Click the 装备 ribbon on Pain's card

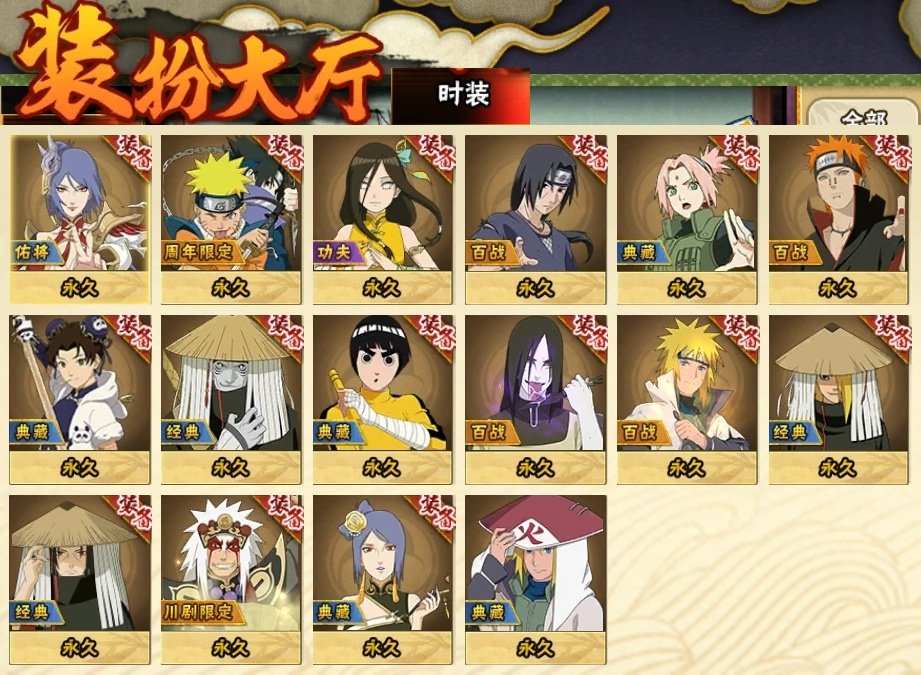click(x=889, y=153)
